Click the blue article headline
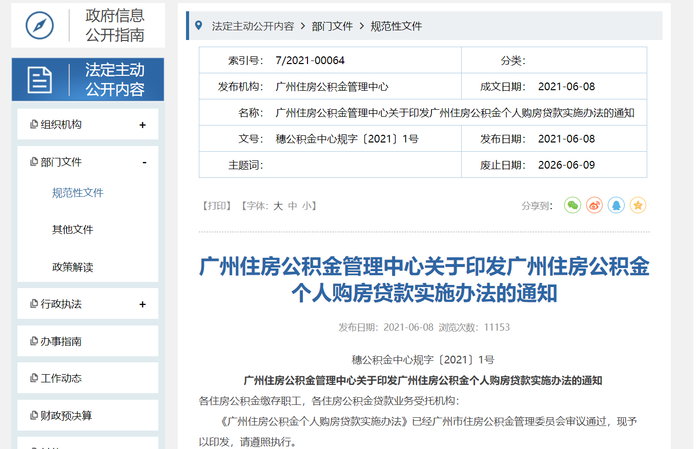Viewport: 700px width, 449px height. coord(424,280)
